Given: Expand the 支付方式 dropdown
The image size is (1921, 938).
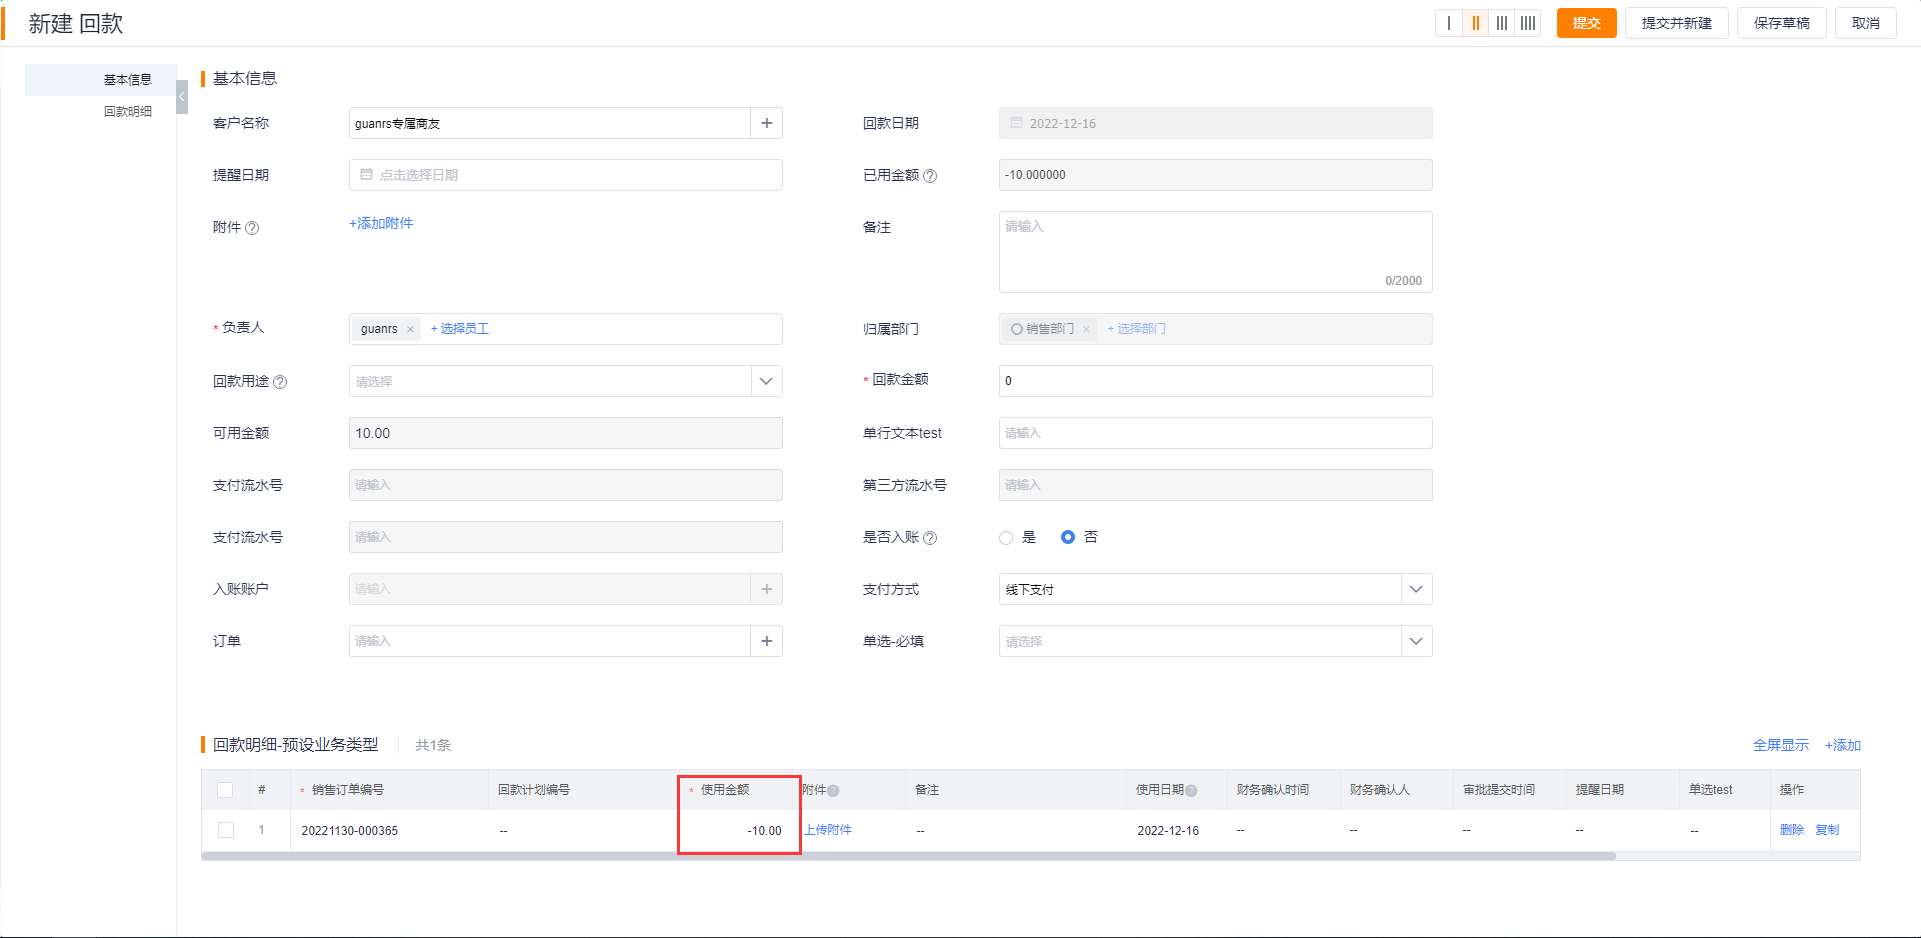Looking at the screenshot, I should [1416, 589].
